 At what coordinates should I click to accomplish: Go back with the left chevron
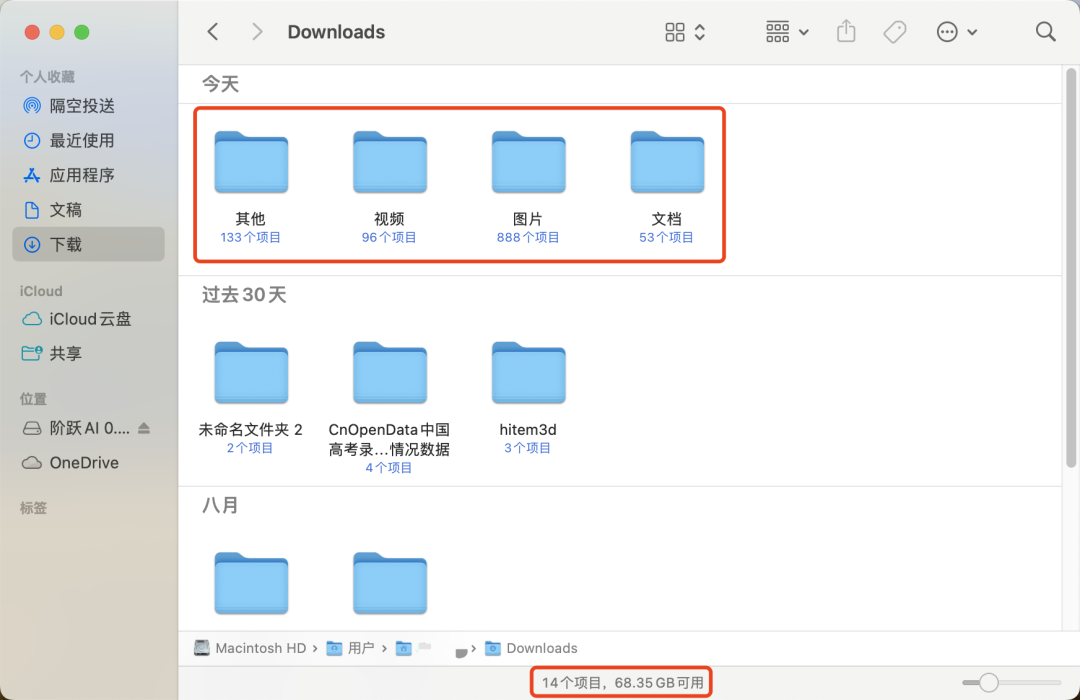pos(213,32)
